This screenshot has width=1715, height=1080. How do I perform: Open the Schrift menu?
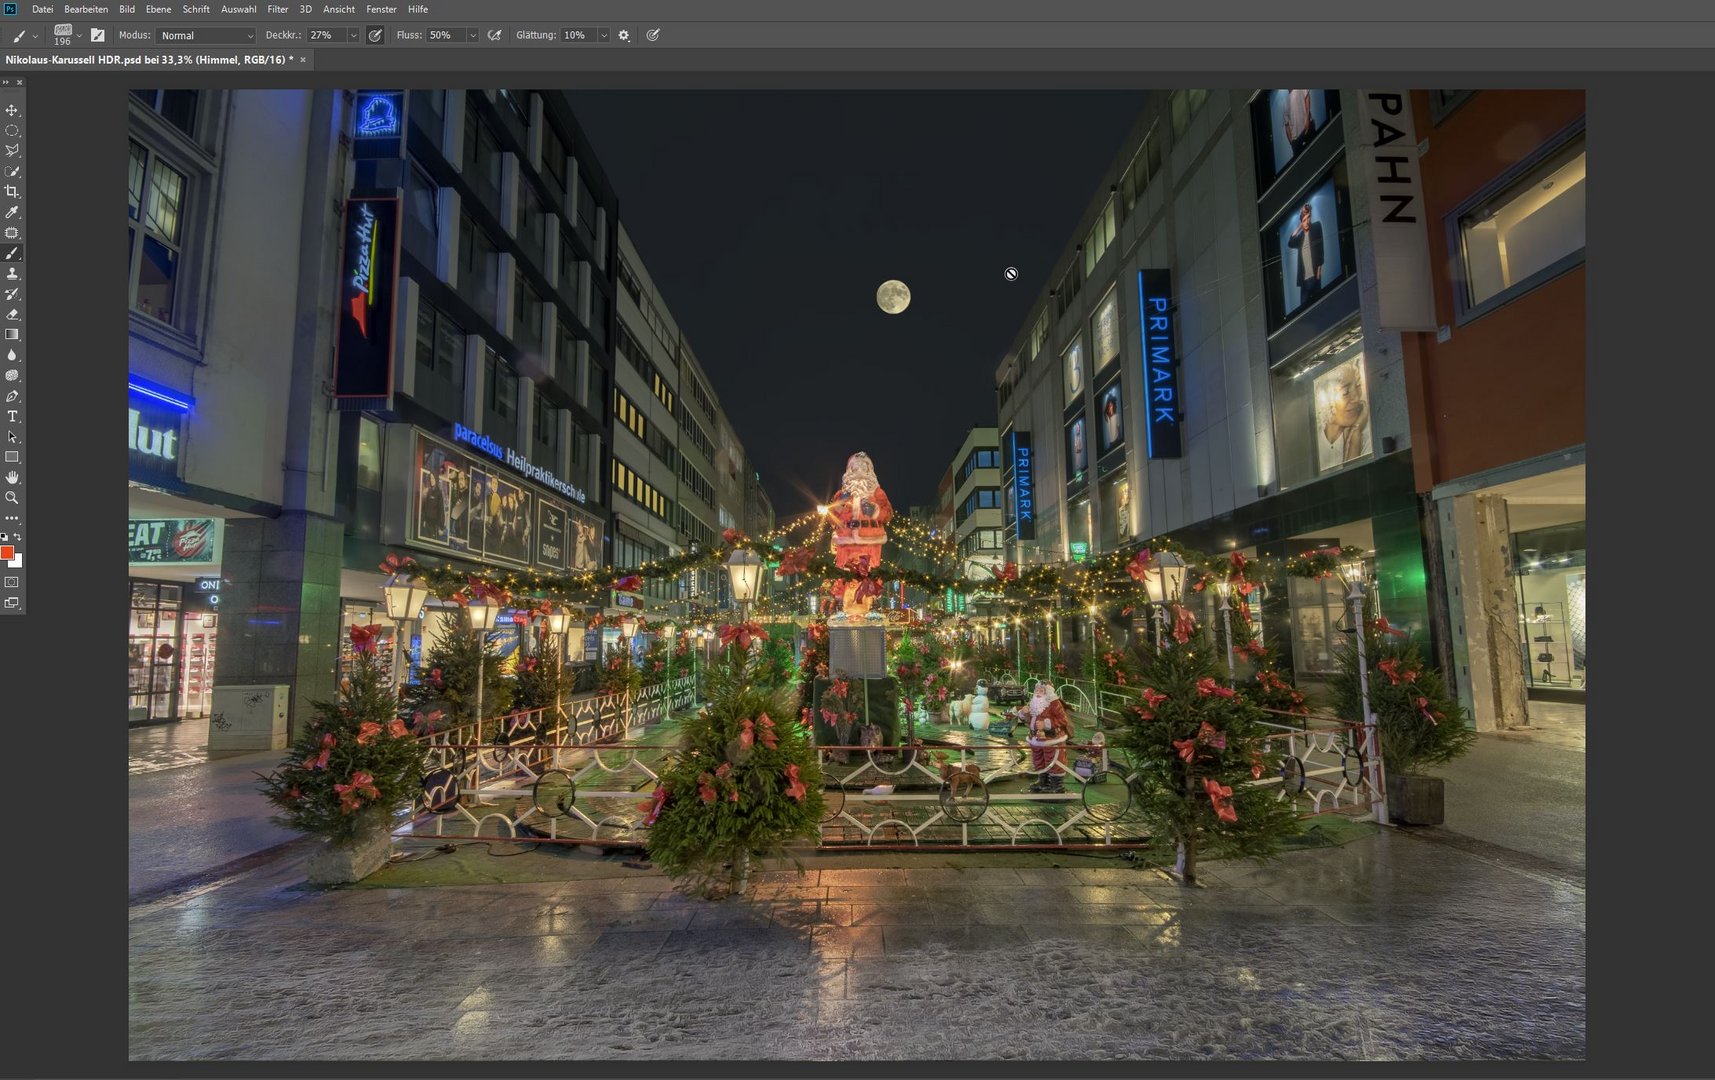point(196,9)
